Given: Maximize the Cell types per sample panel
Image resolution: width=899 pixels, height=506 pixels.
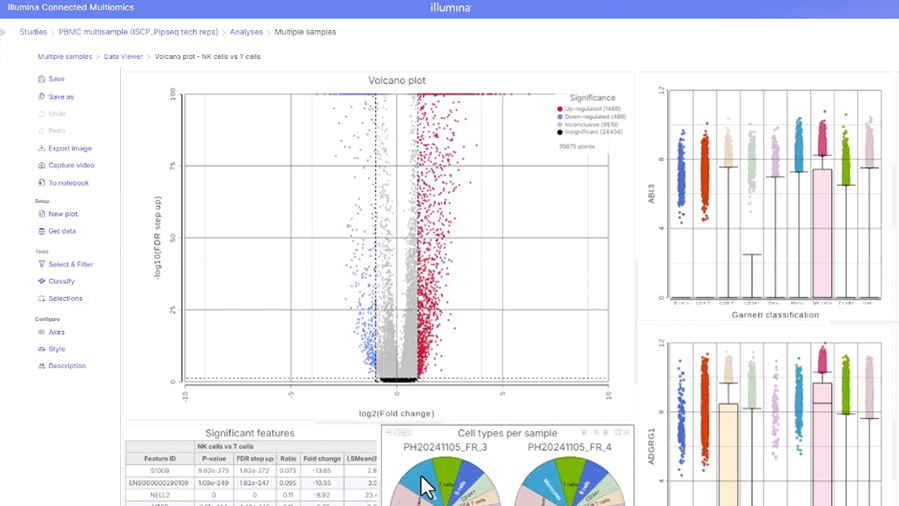Looking at the screenshot, I should [617, 433].
